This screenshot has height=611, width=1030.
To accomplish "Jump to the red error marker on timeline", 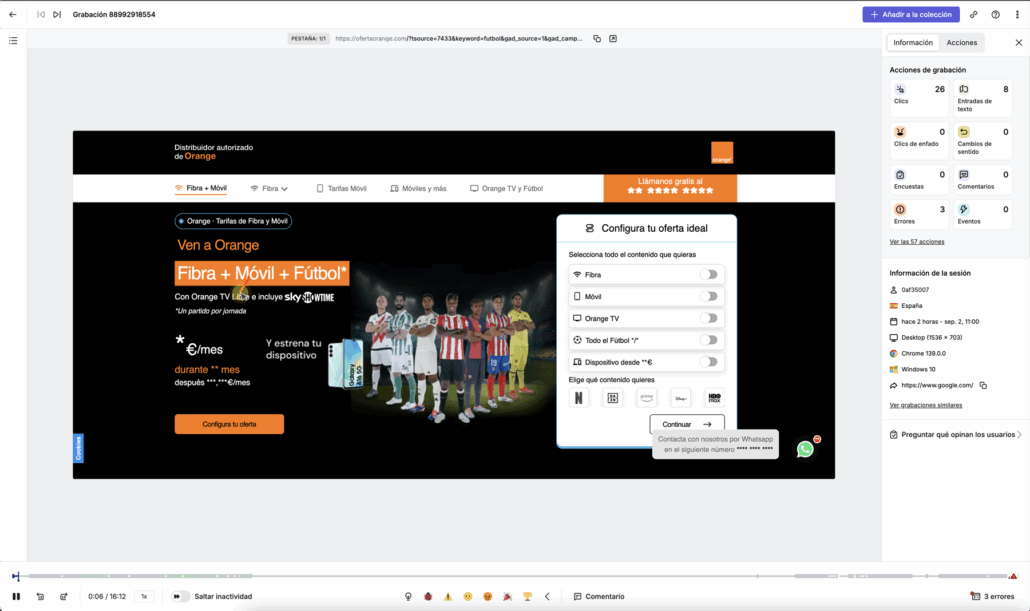I will pyautogui.click(x=1013, y=576).
